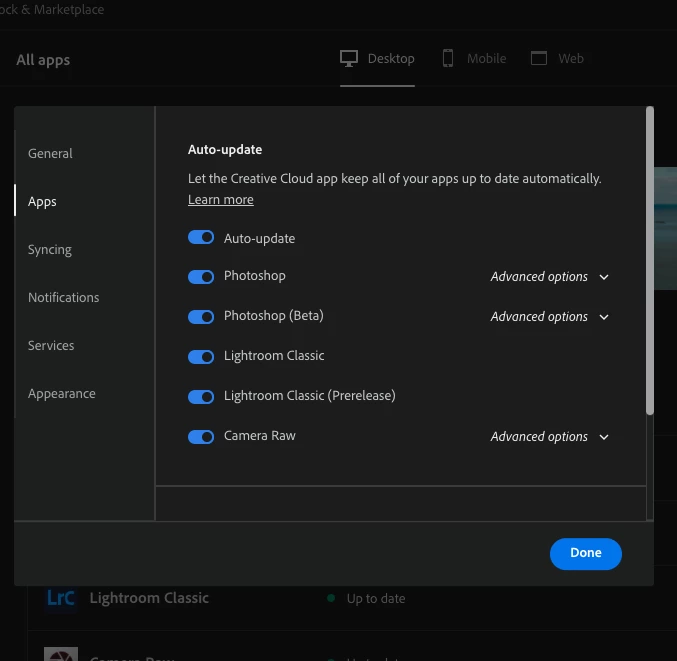Click the Desktop monitor icon
This screenshot has width=677, height=661.
click(348, 58)
